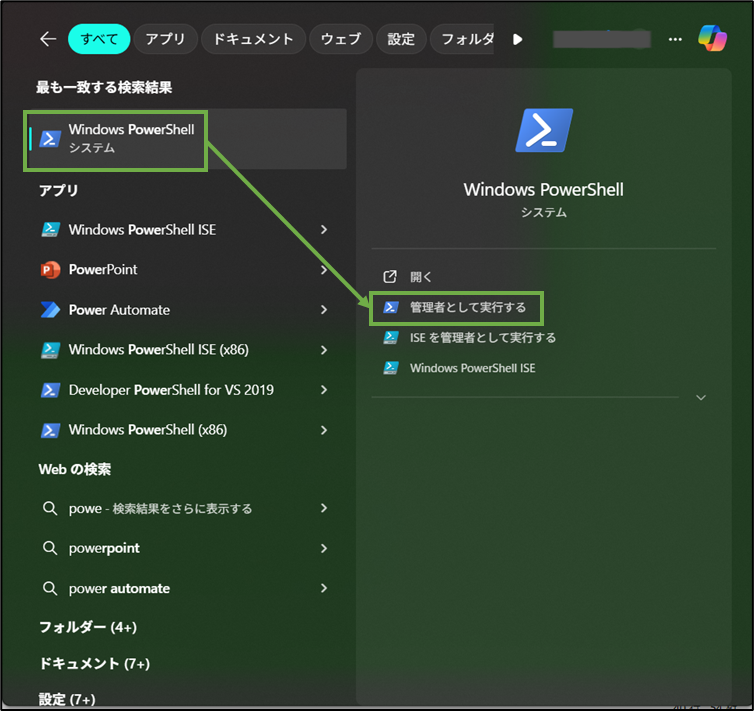This screenshot has width=754, height=711.
Task: Open the 設定 (7+) section
Action: 67,699
